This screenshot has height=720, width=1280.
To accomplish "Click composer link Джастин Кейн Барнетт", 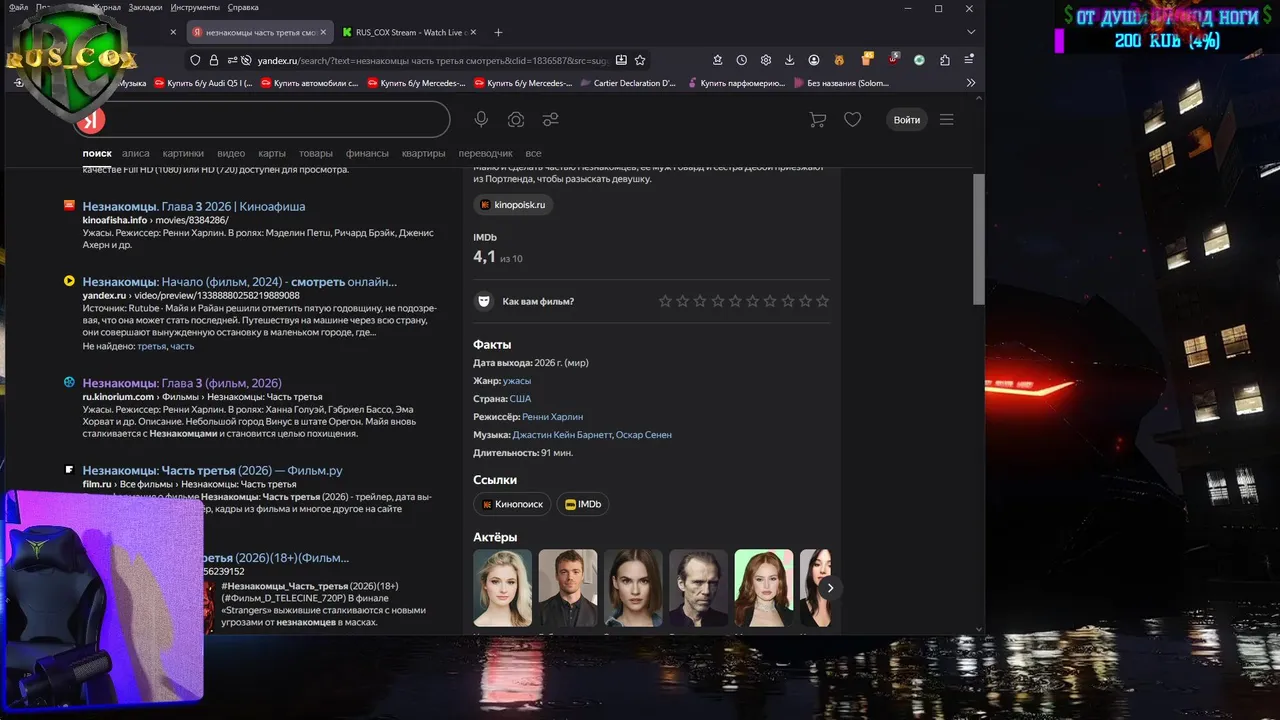I will 562,435.
